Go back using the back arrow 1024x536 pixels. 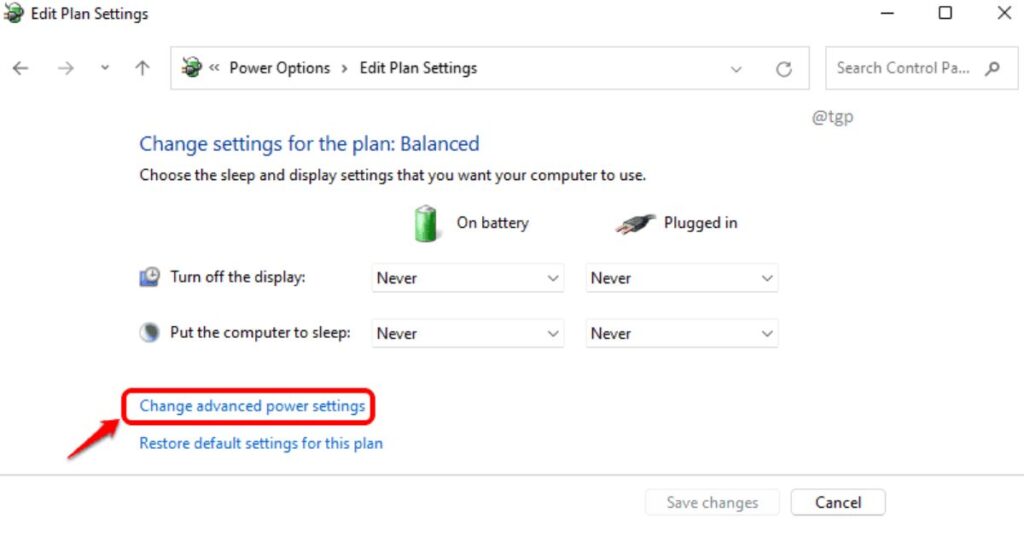click(21, 68)
